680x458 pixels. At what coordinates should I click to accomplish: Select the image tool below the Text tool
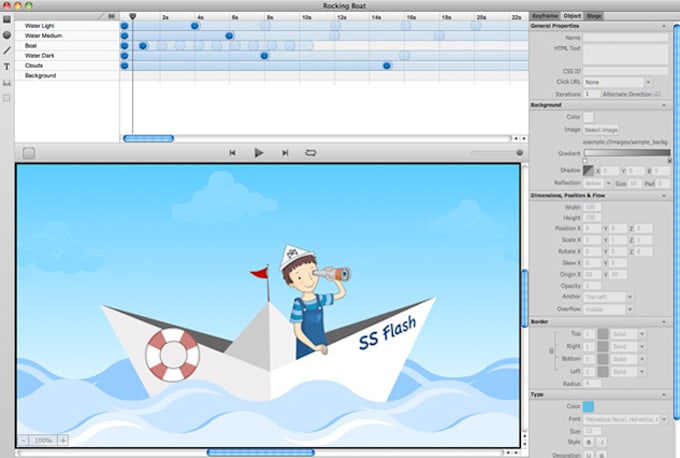tap(7, 82)
